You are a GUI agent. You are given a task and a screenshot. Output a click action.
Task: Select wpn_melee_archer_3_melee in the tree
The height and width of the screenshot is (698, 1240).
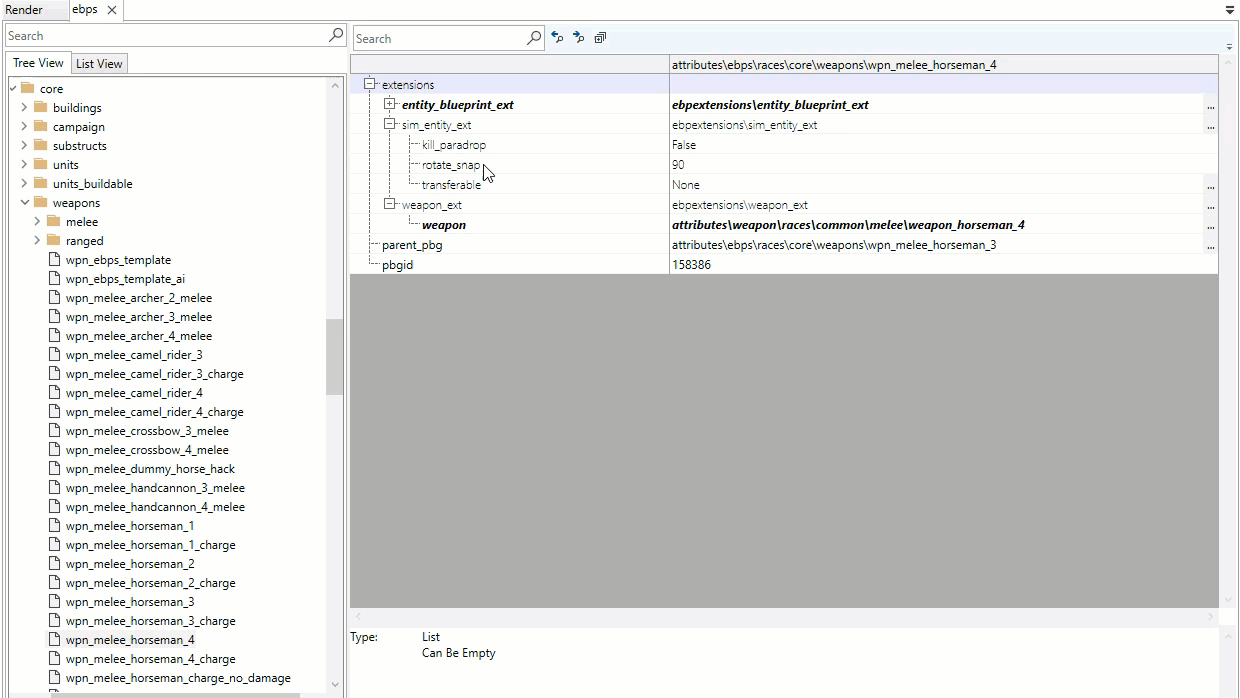pos(139,317)
